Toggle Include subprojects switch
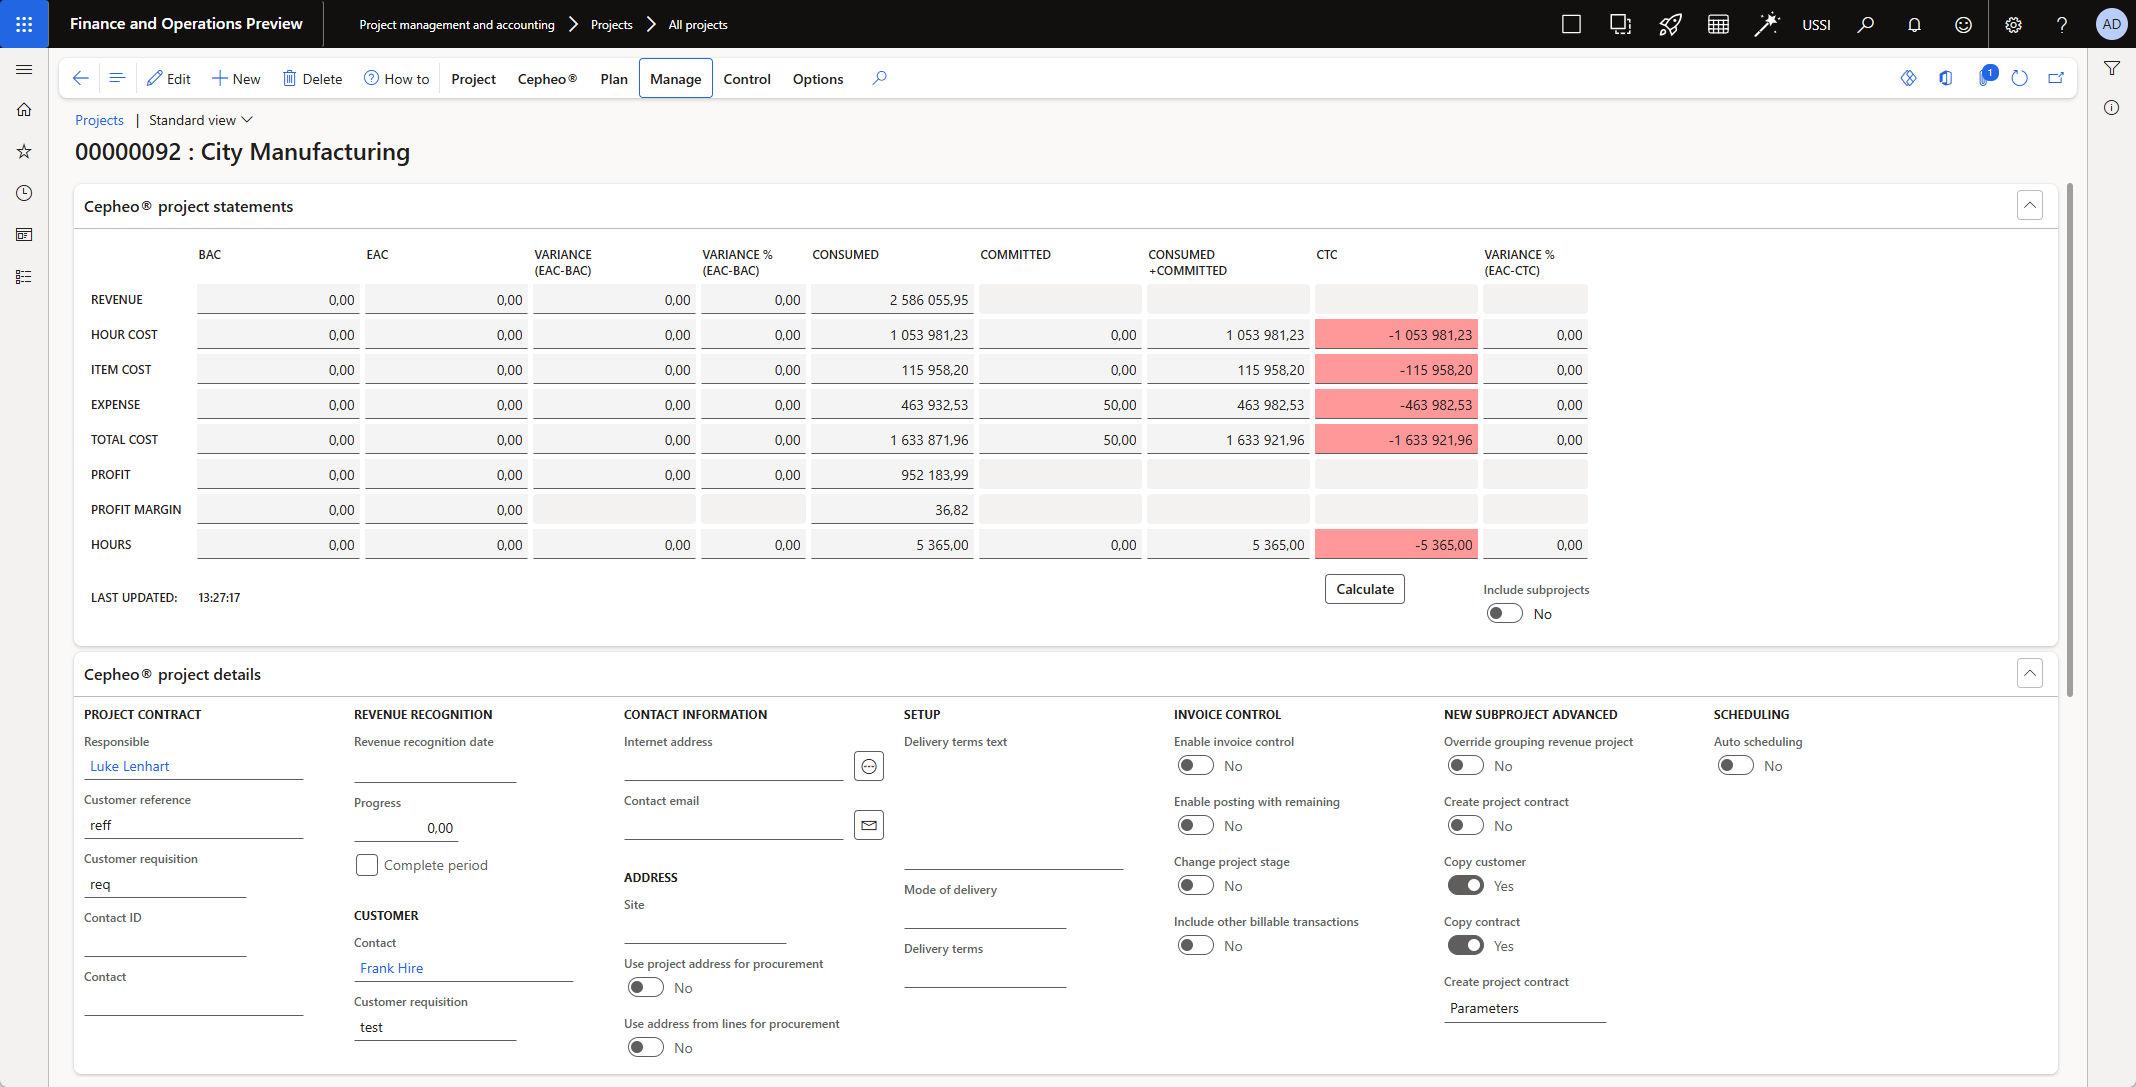 [x=1504, y=613]
